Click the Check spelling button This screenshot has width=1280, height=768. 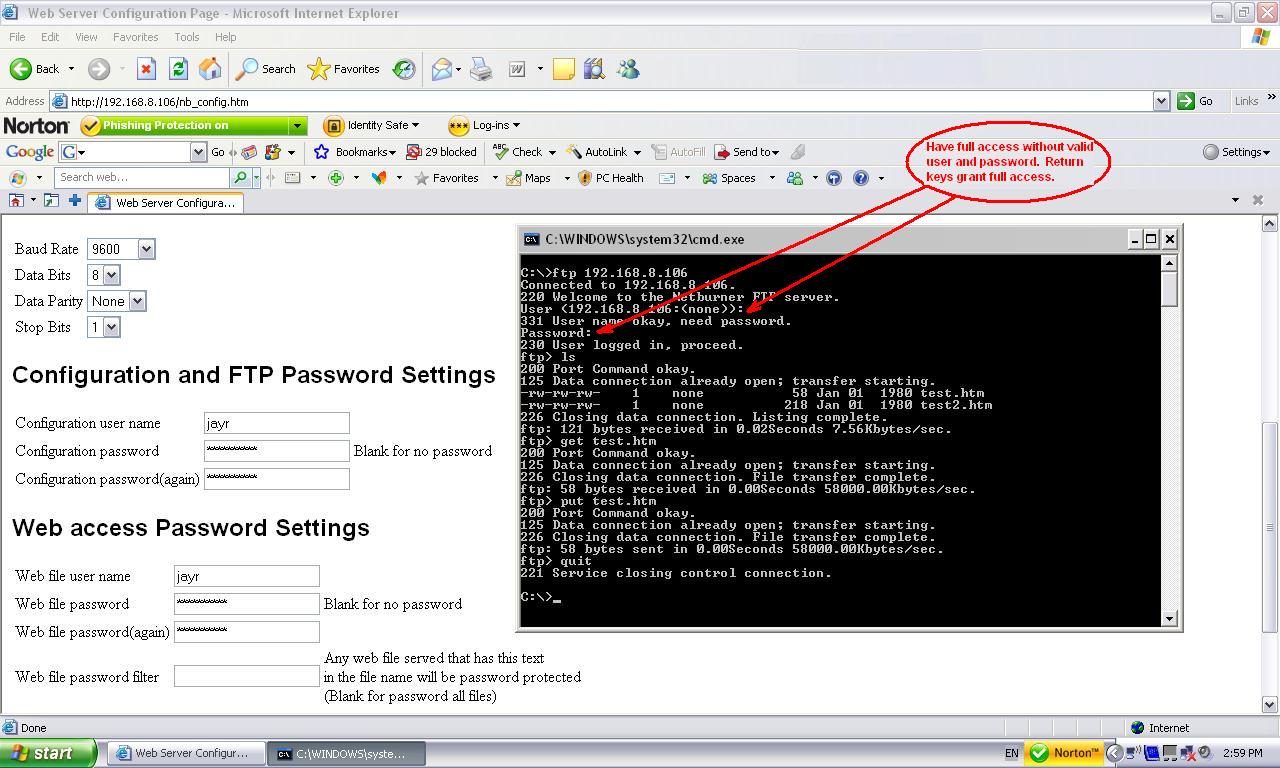tap(518, 152)
